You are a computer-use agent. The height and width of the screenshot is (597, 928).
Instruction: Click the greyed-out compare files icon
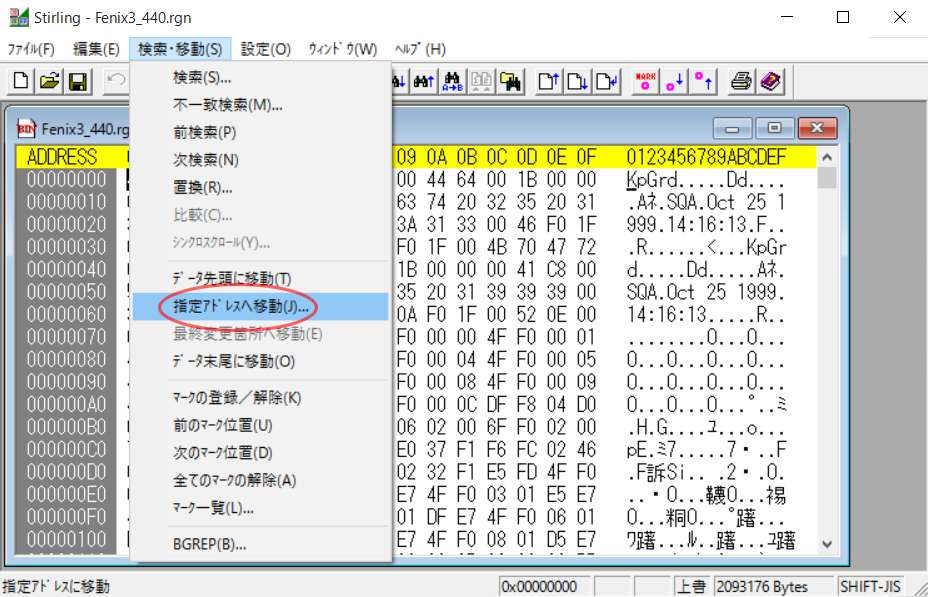click(481, 81)
